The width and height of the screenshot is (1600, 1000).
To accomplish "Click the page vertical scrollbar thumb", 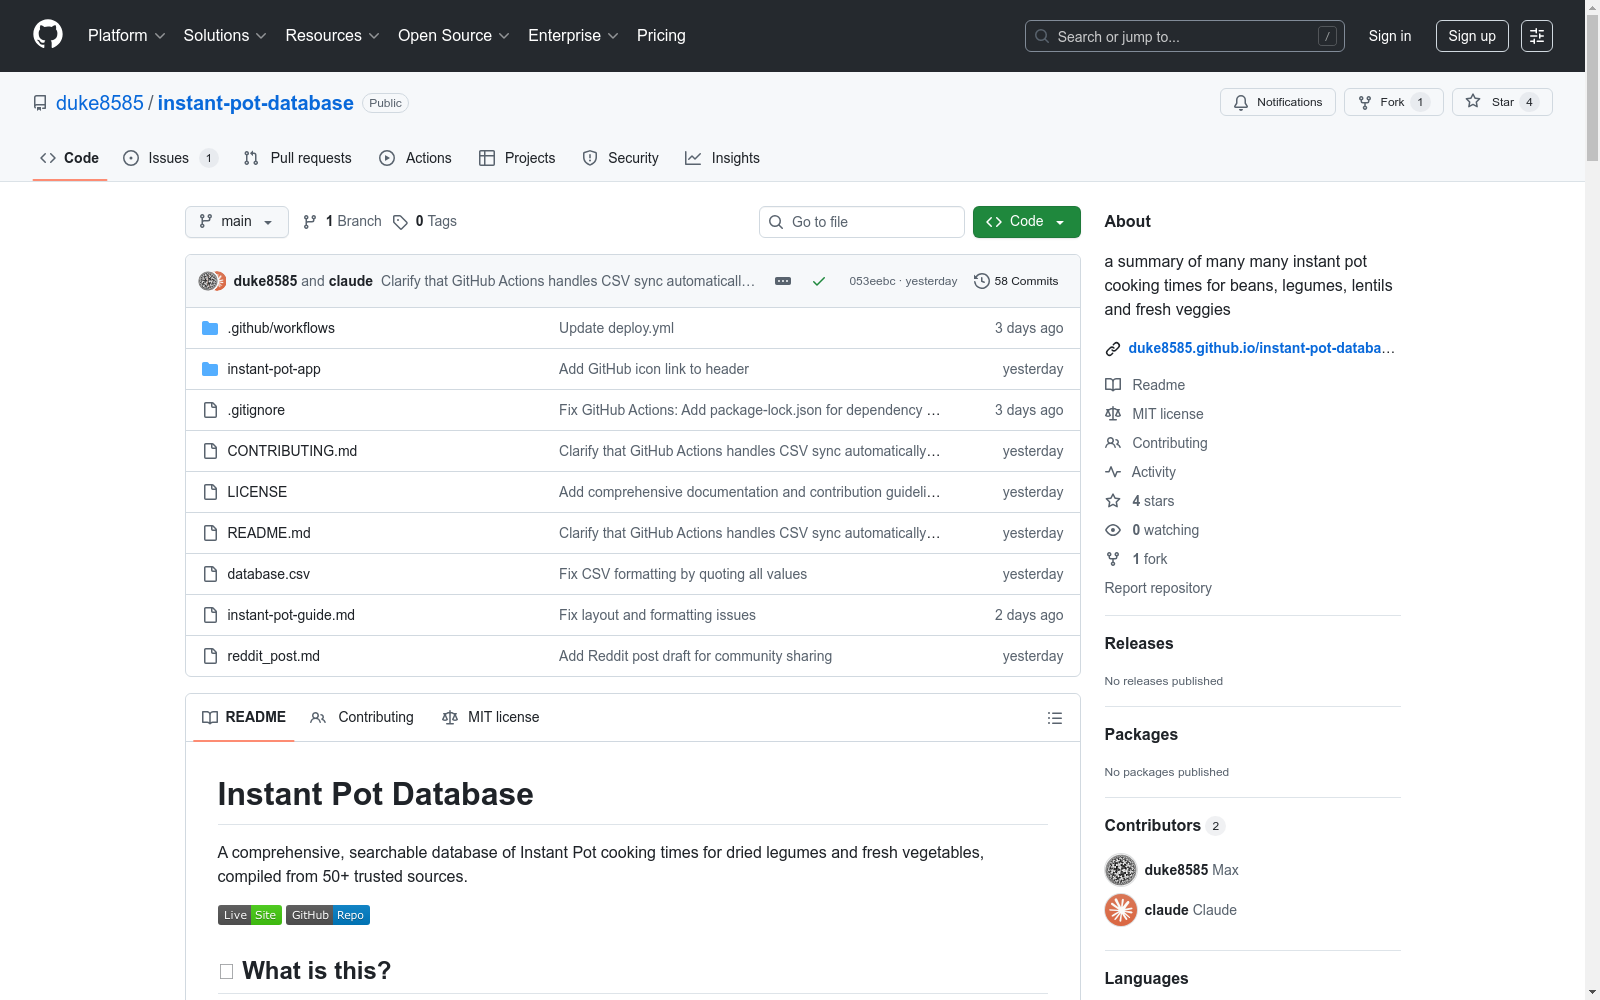I will click(x=1592, y=87).
